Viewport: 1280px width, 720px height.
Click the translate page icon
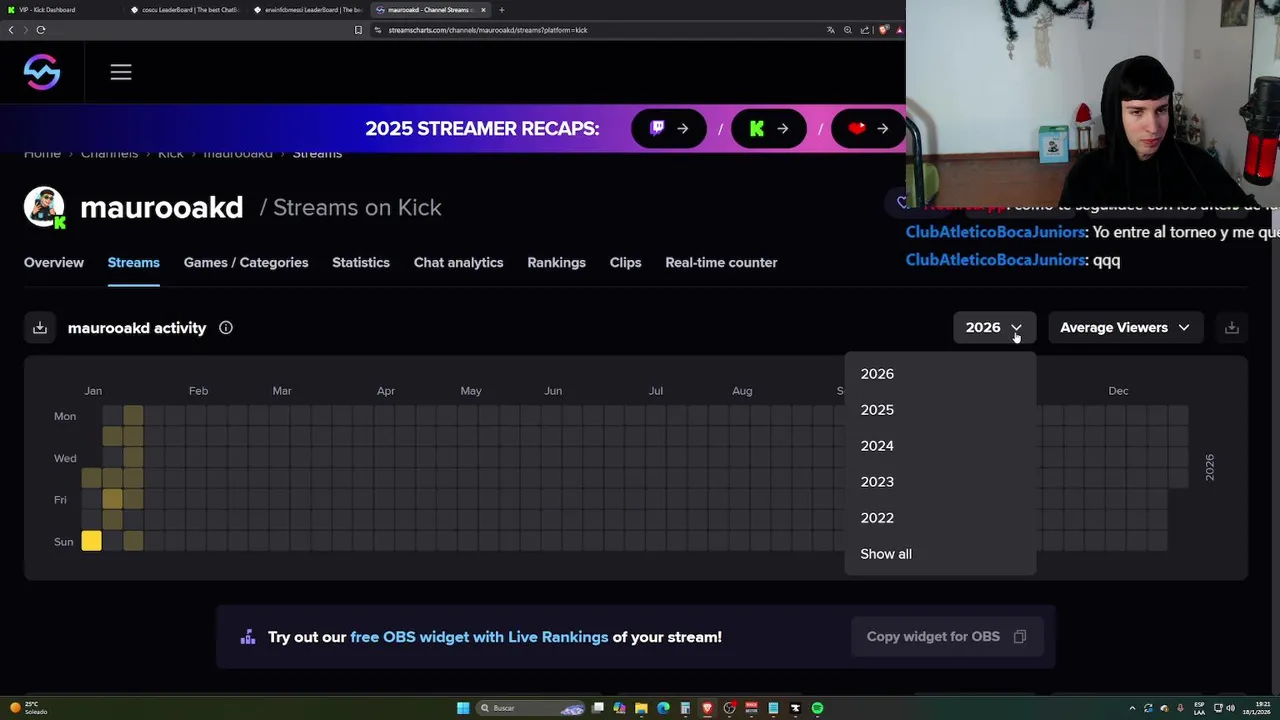pos(830,30)
